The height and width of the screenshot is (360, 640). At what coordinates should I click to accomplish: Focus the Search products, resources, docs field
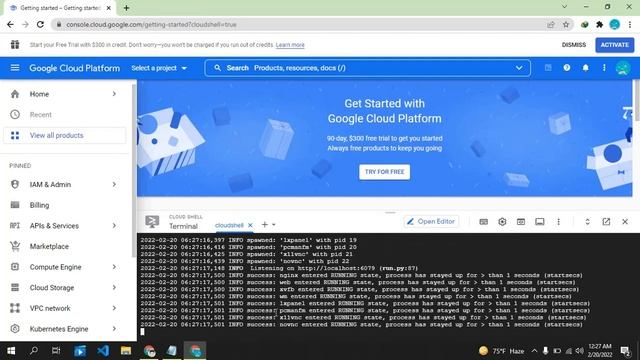click(367, 68)
